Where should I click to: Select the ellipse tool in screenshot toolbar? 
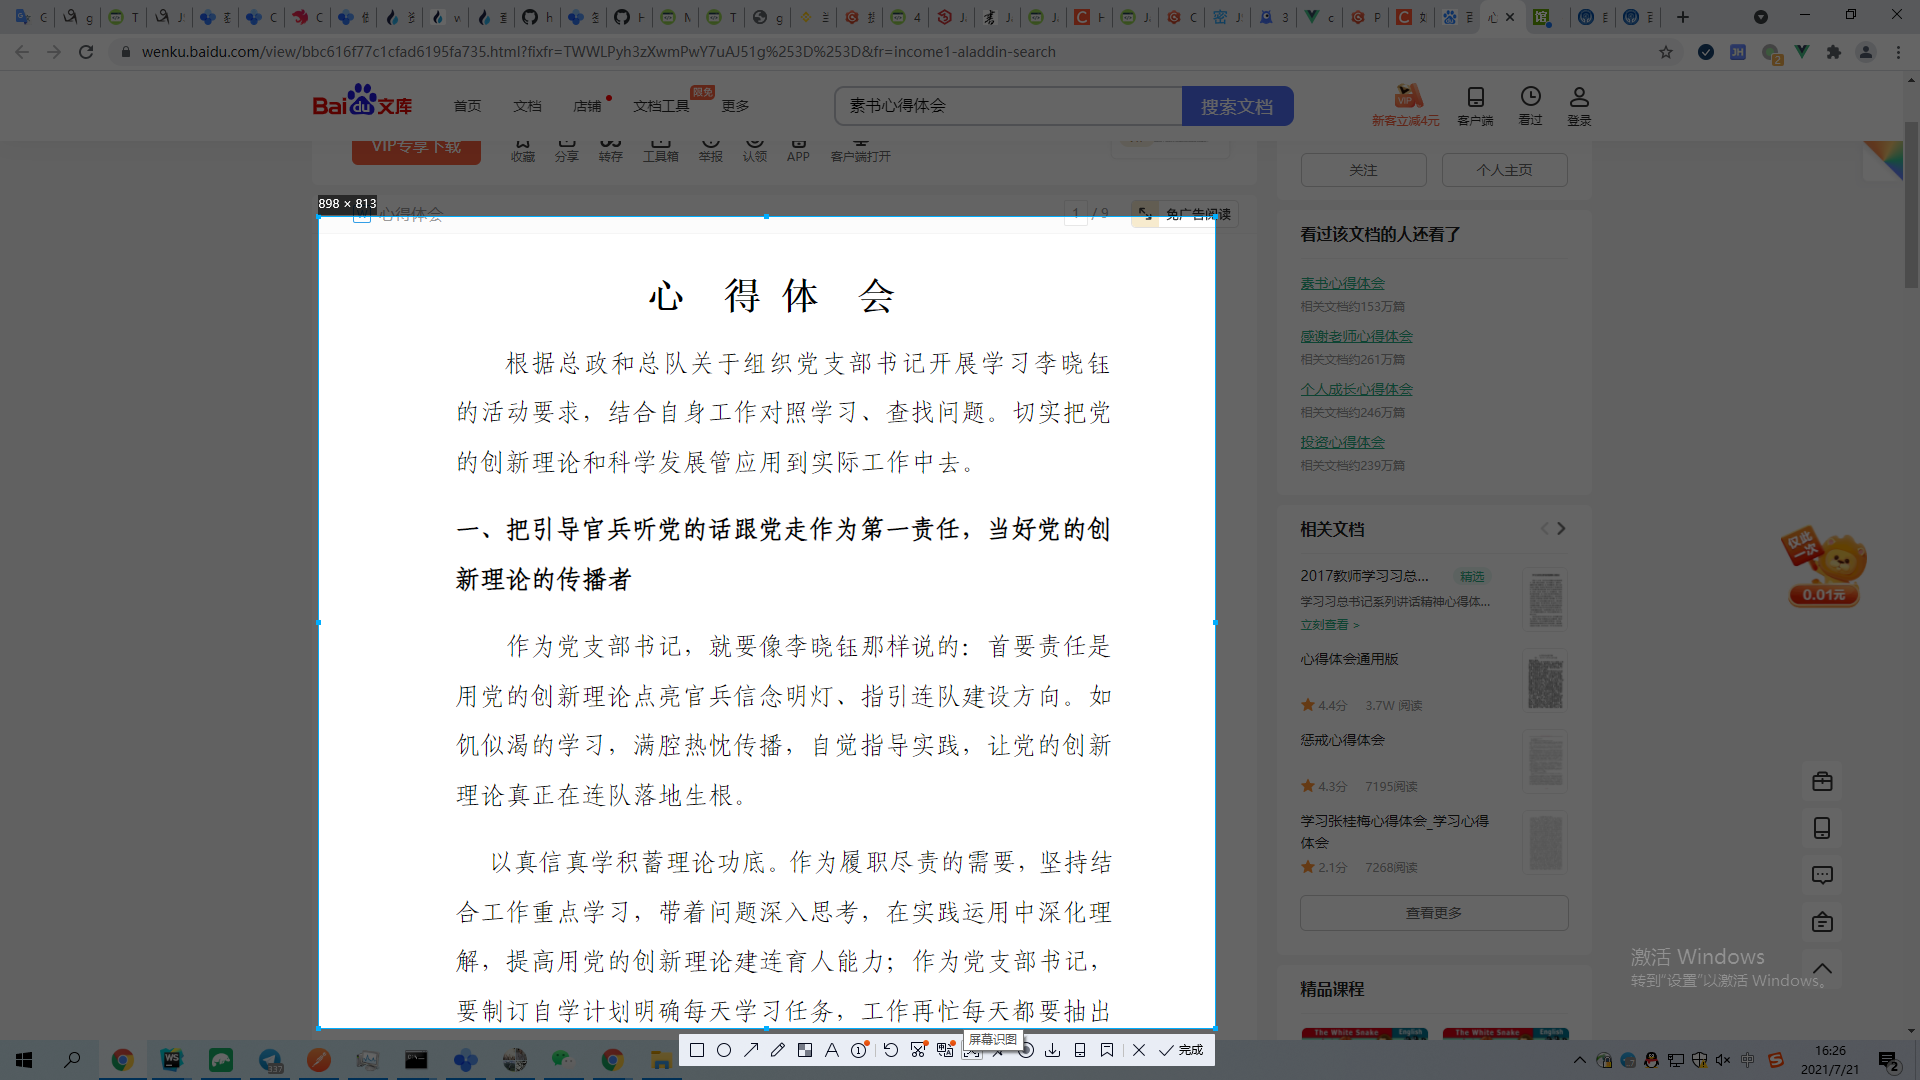724,1050
